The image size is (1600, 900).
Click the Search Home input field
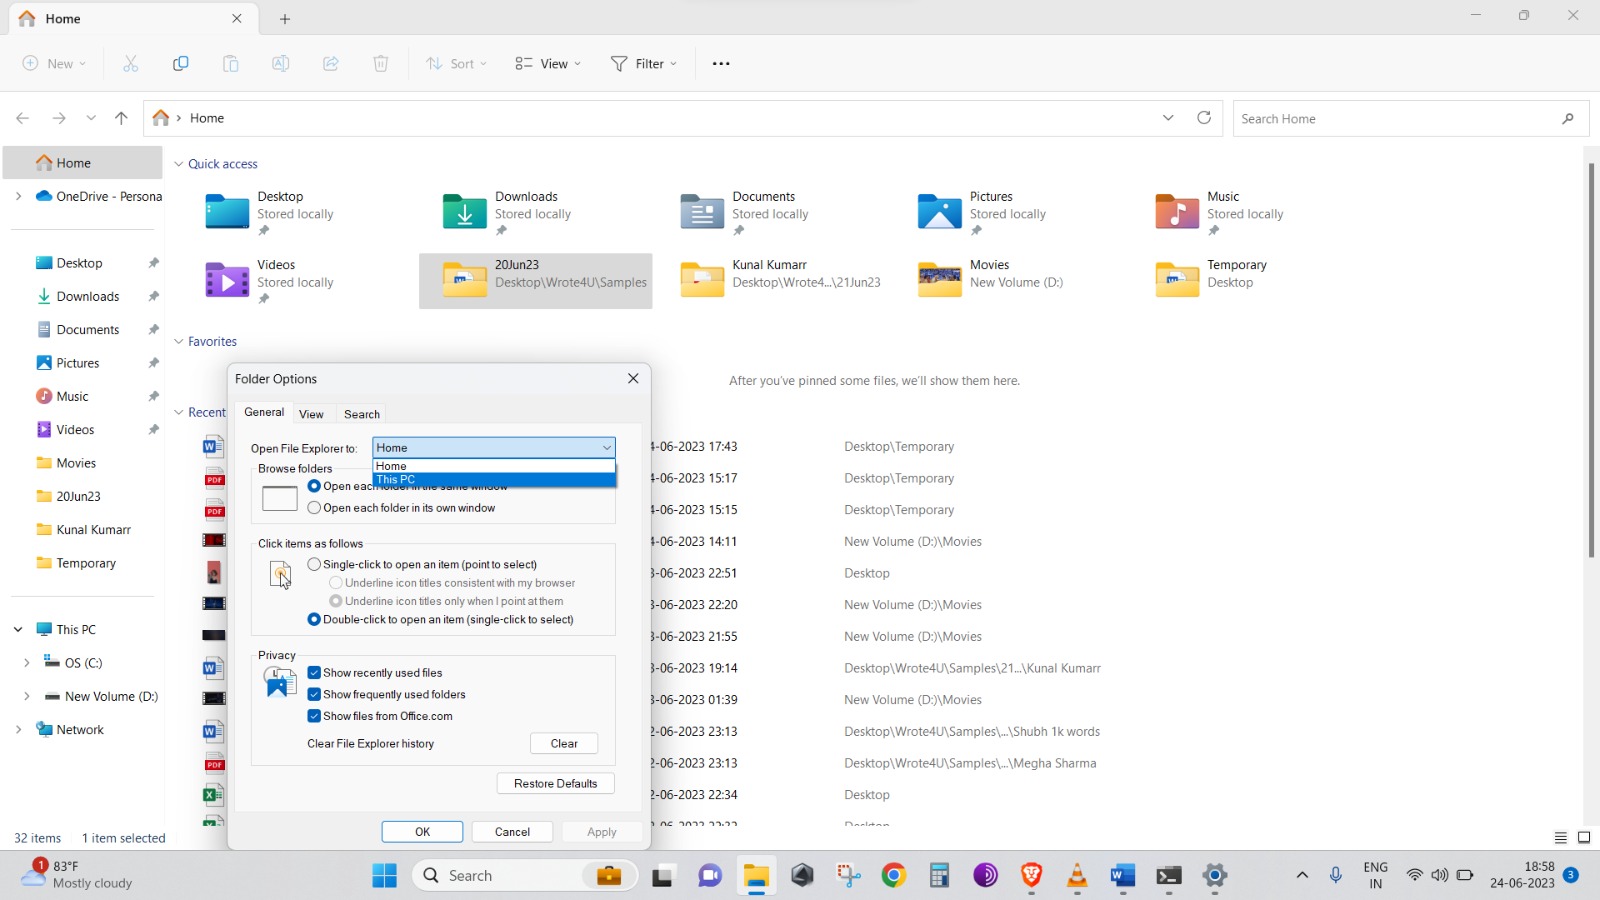(1395, 119)
